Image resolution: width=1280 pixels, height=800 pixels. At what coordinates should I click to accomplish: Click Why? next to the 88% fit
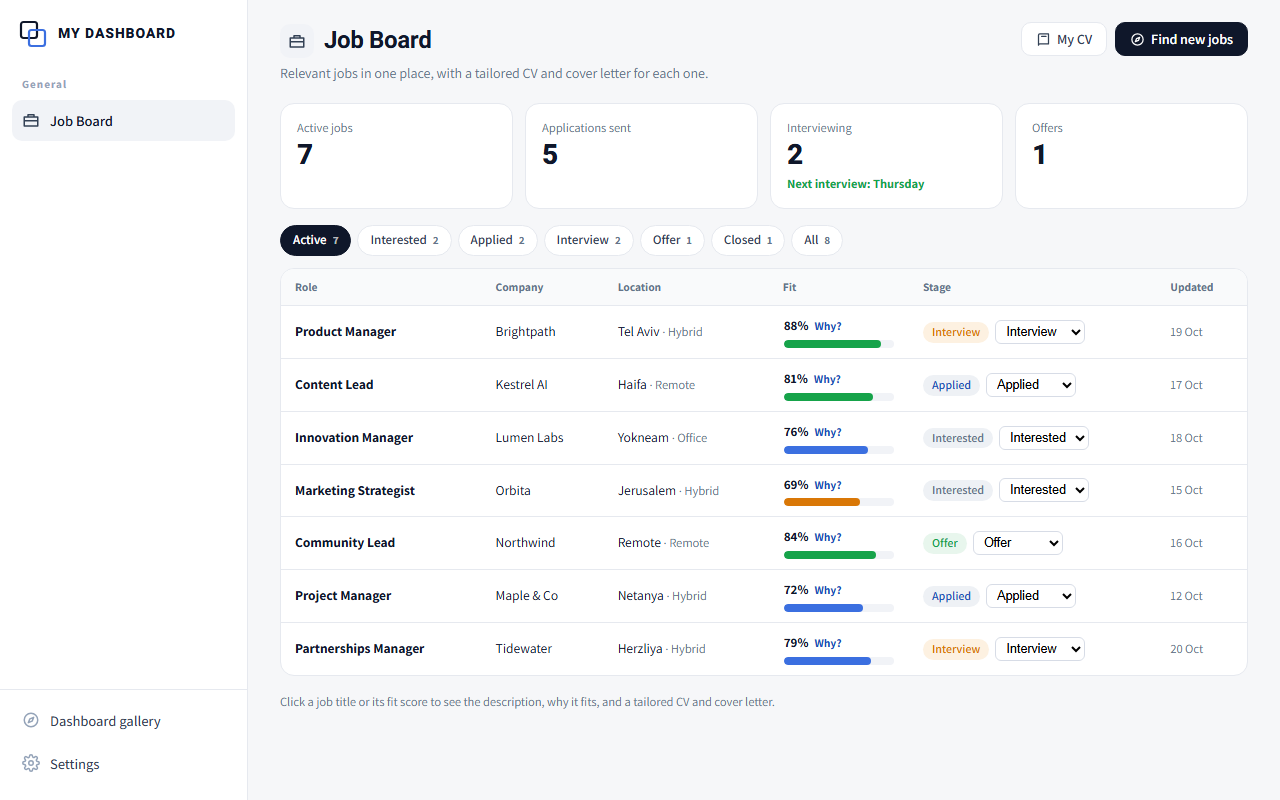pyautogui.click(x=828, y=326)
